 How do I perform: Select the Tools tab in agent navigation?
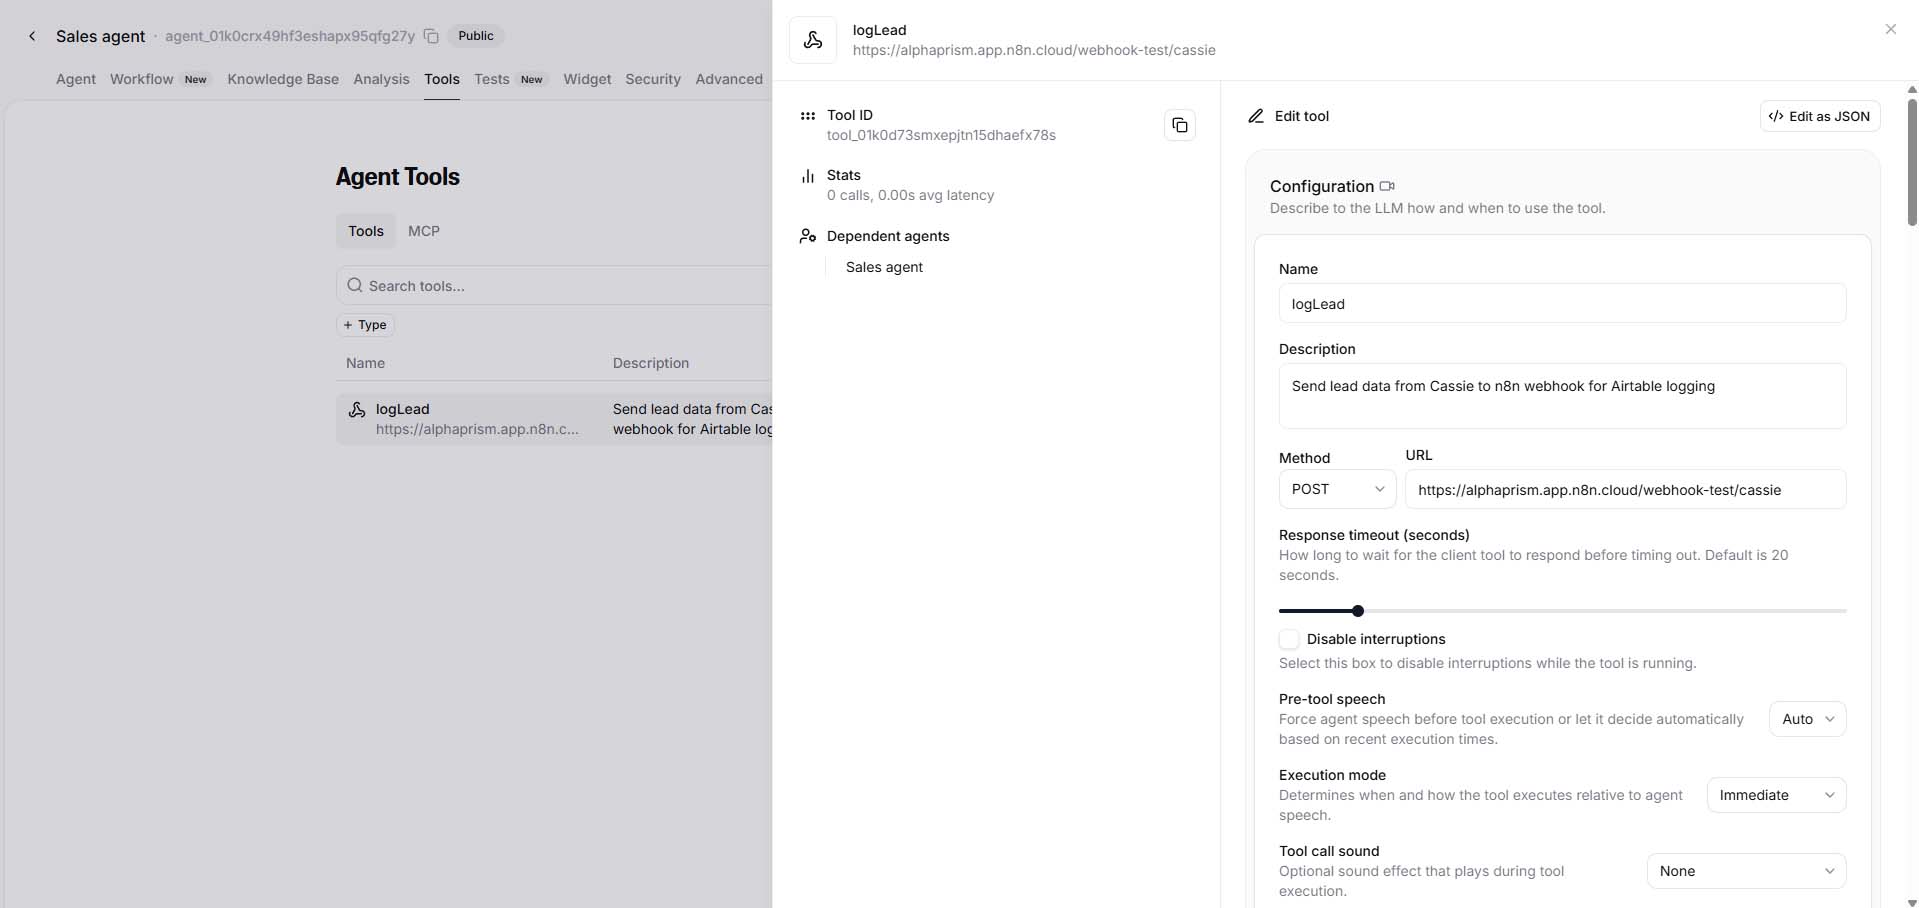tap(442, 79)
